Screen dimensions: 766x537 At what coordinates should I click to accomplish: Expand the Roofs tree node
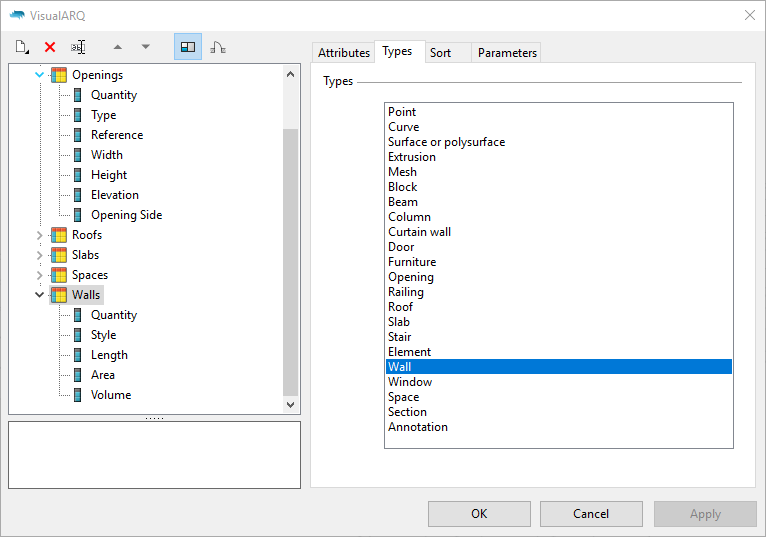pos(40,235)
